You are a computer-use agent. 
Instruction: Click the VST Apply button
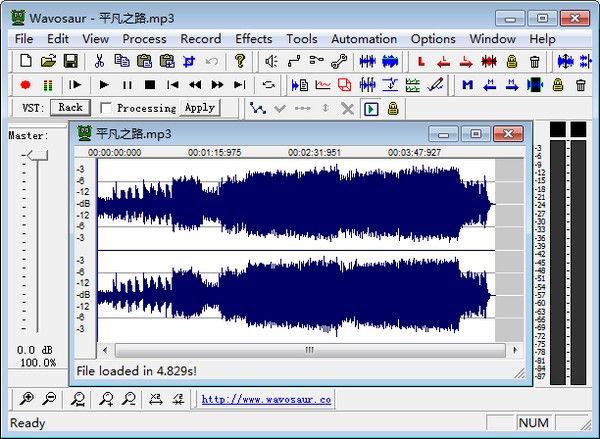[x=199, y=108]
